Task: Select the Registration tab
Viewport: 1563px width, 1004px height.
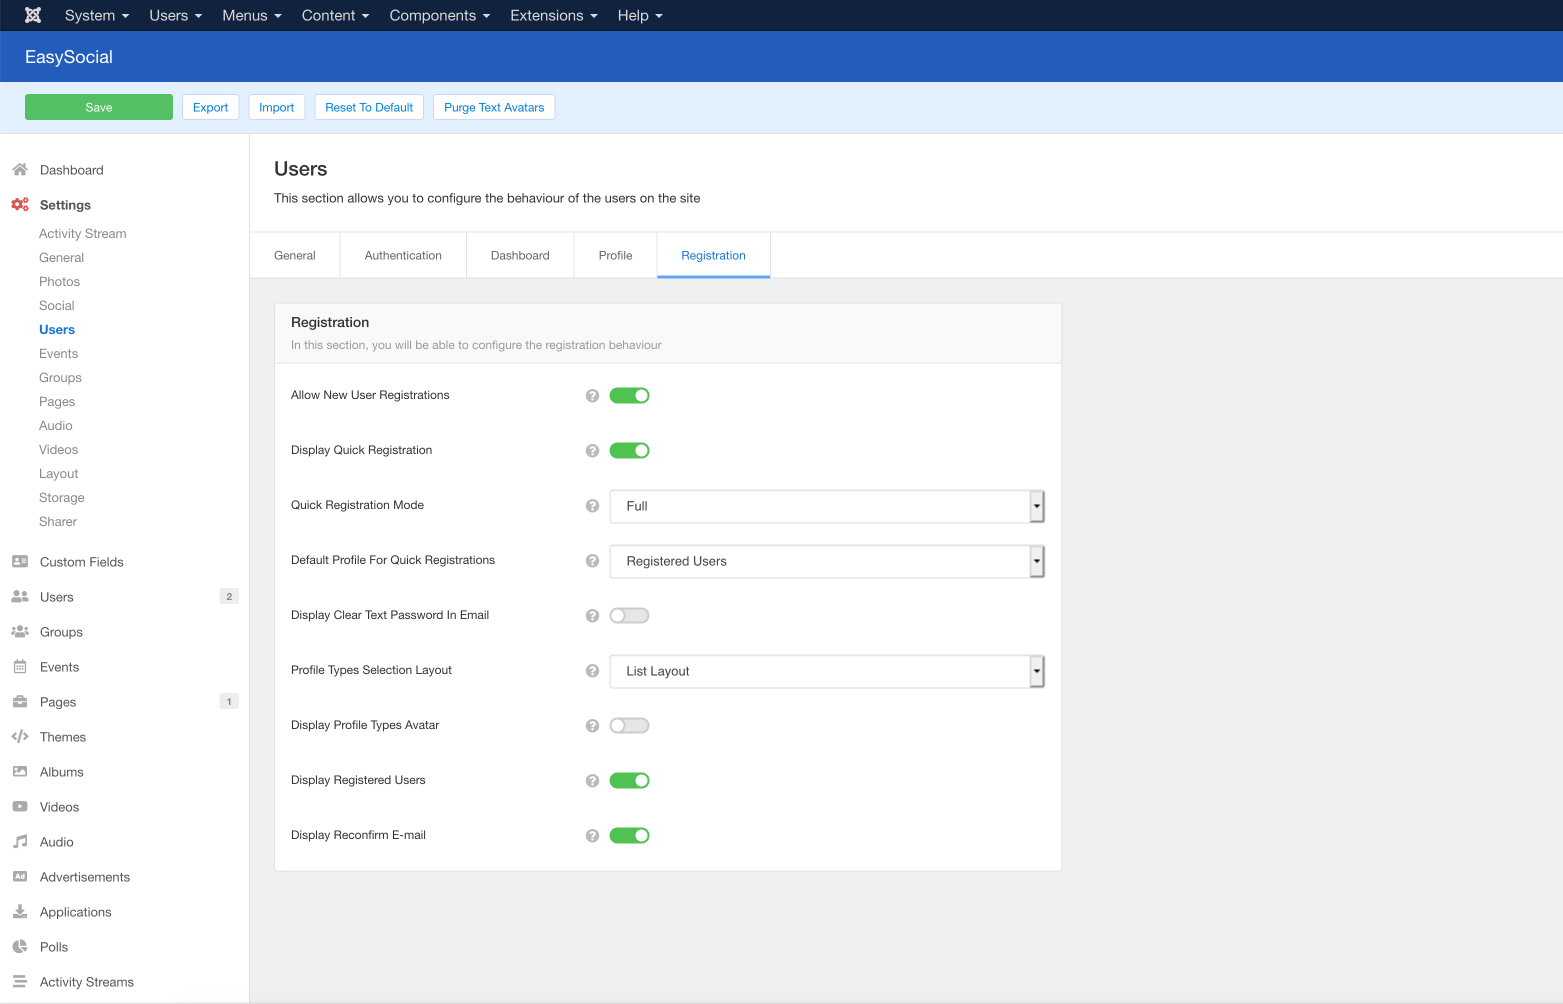Action: pos(714,256)
